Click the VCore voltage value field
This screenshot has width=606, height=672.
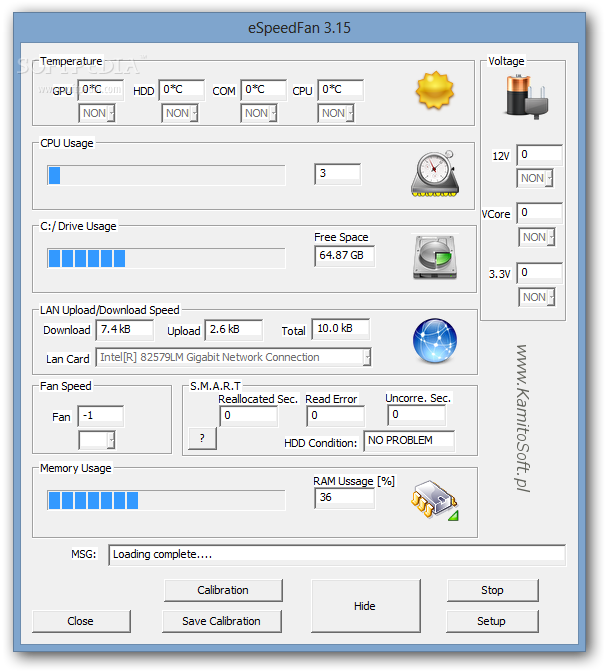pos(540,213)
